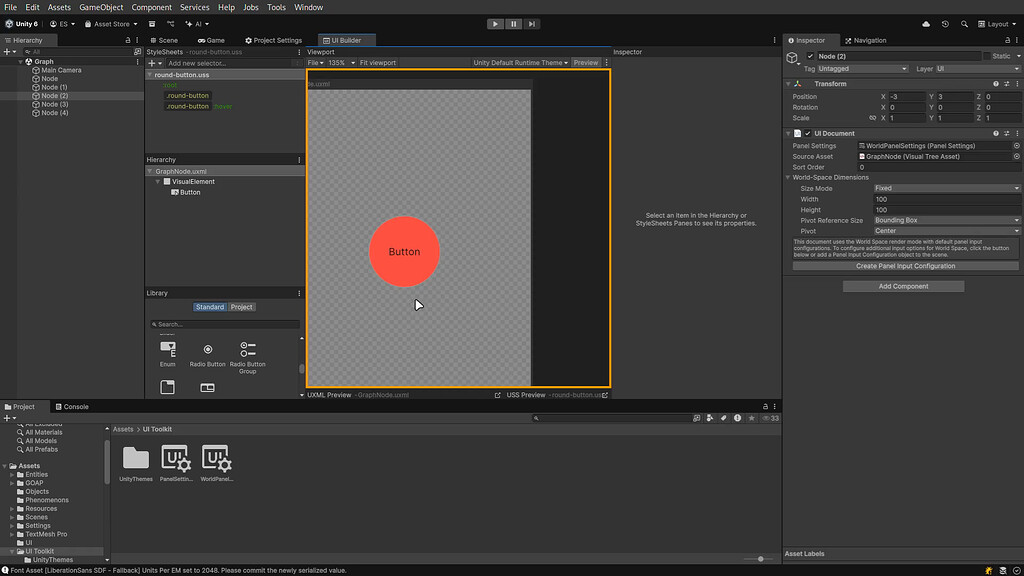Toggle the UI Document enabled checkbox

click(807, 133)
